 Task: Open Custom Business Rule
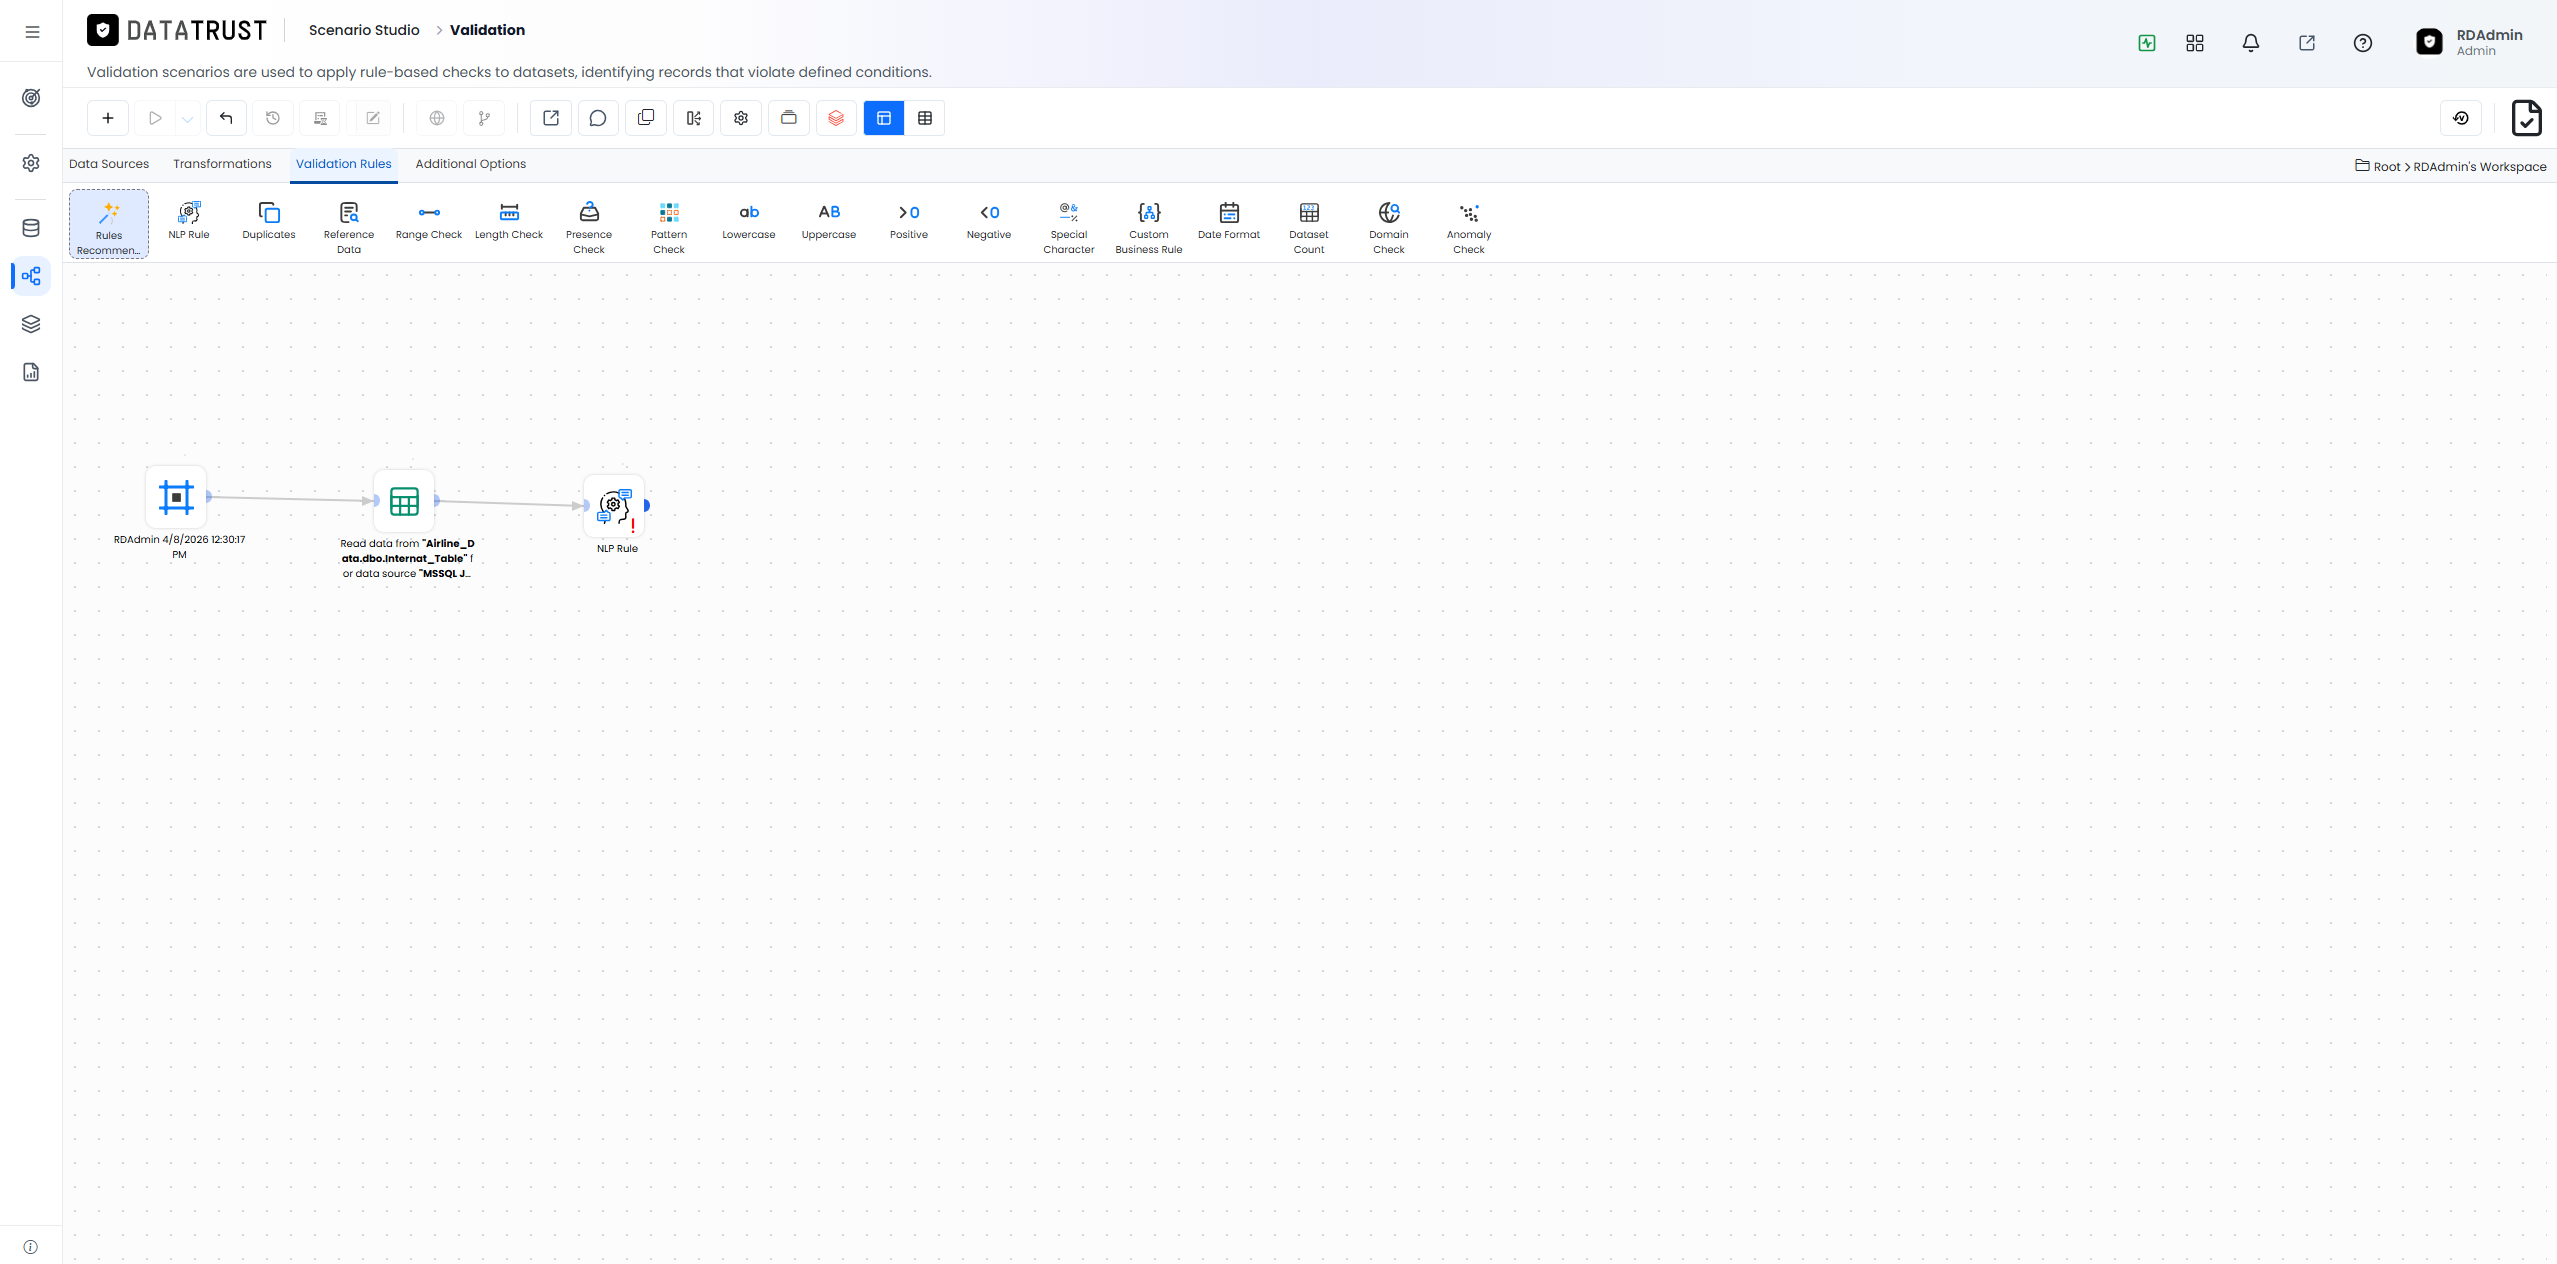(x=1149, y=227)
